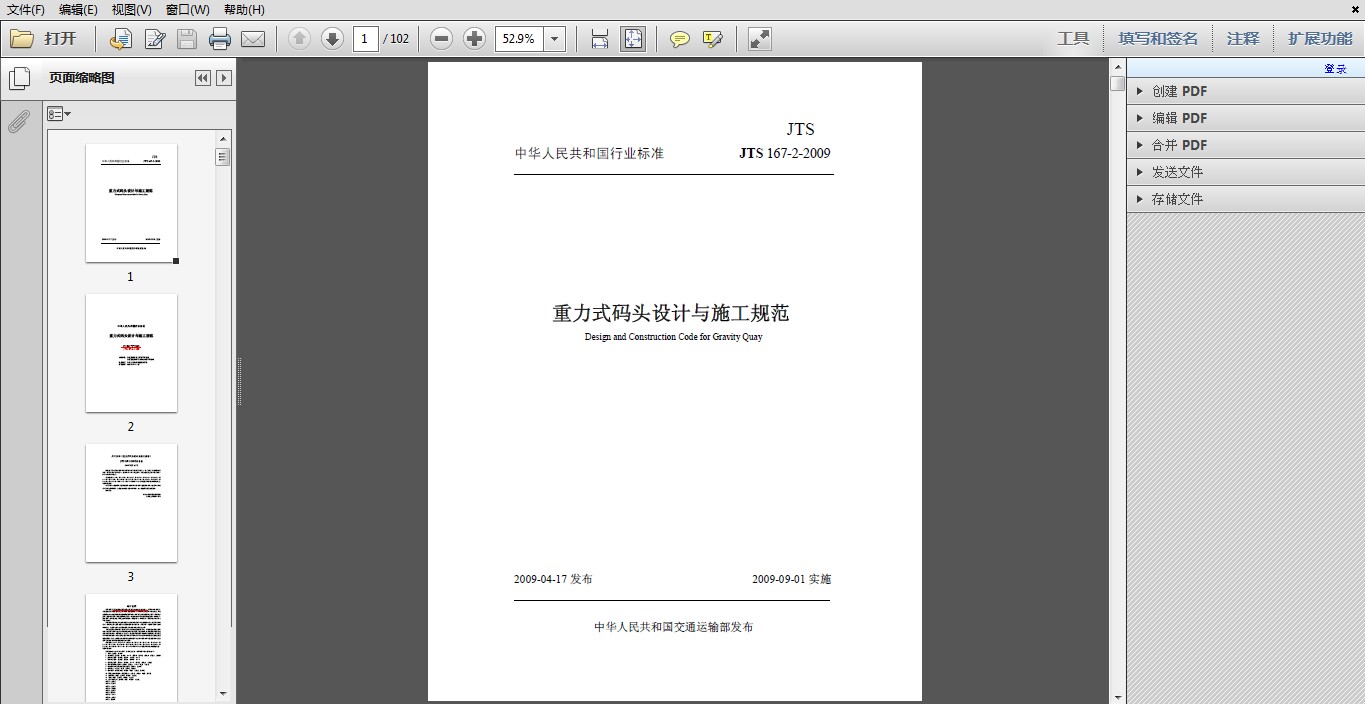Viewport: 1365px width, 704px height.
Task: Select the partly visible fourth page thumbnail
Action: [x=131, y=648]
